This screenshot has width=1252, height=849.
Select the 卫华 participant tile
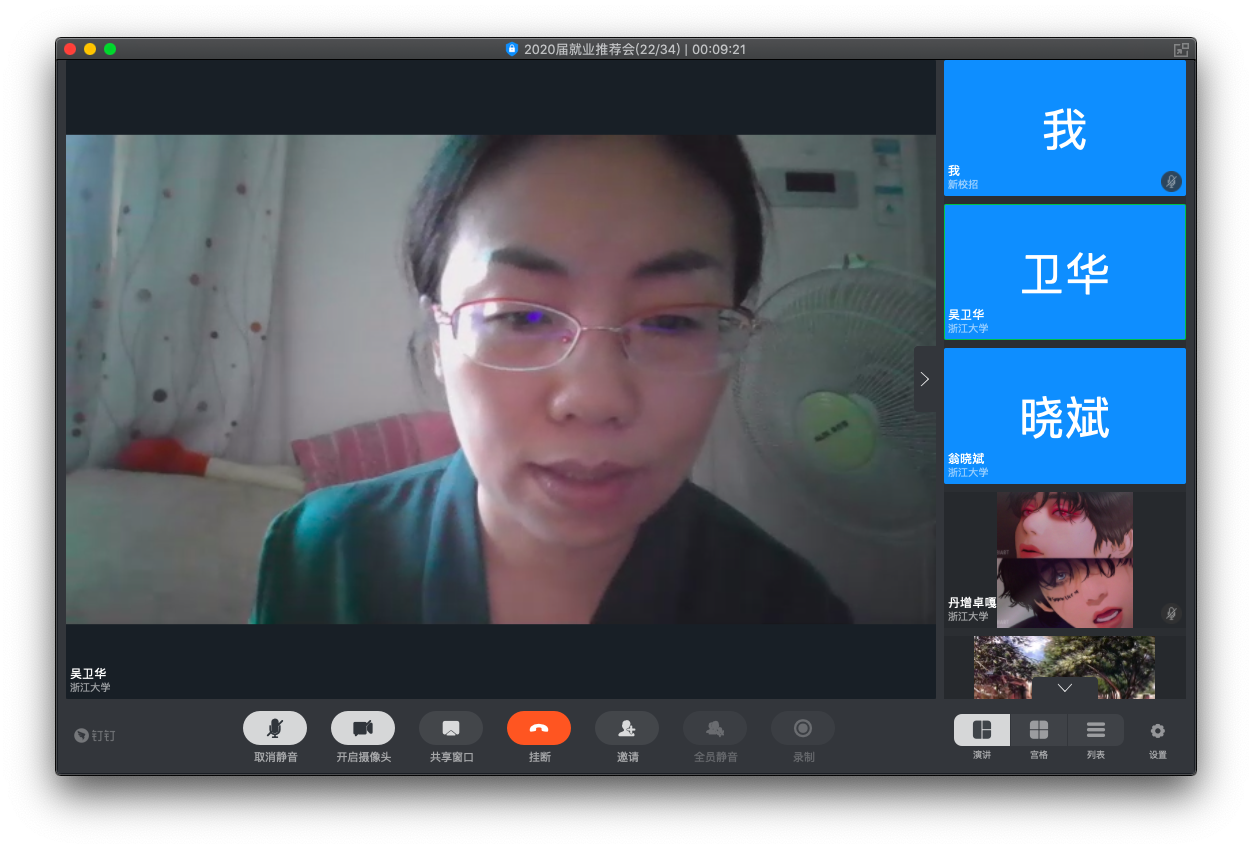pos(1065,272)
